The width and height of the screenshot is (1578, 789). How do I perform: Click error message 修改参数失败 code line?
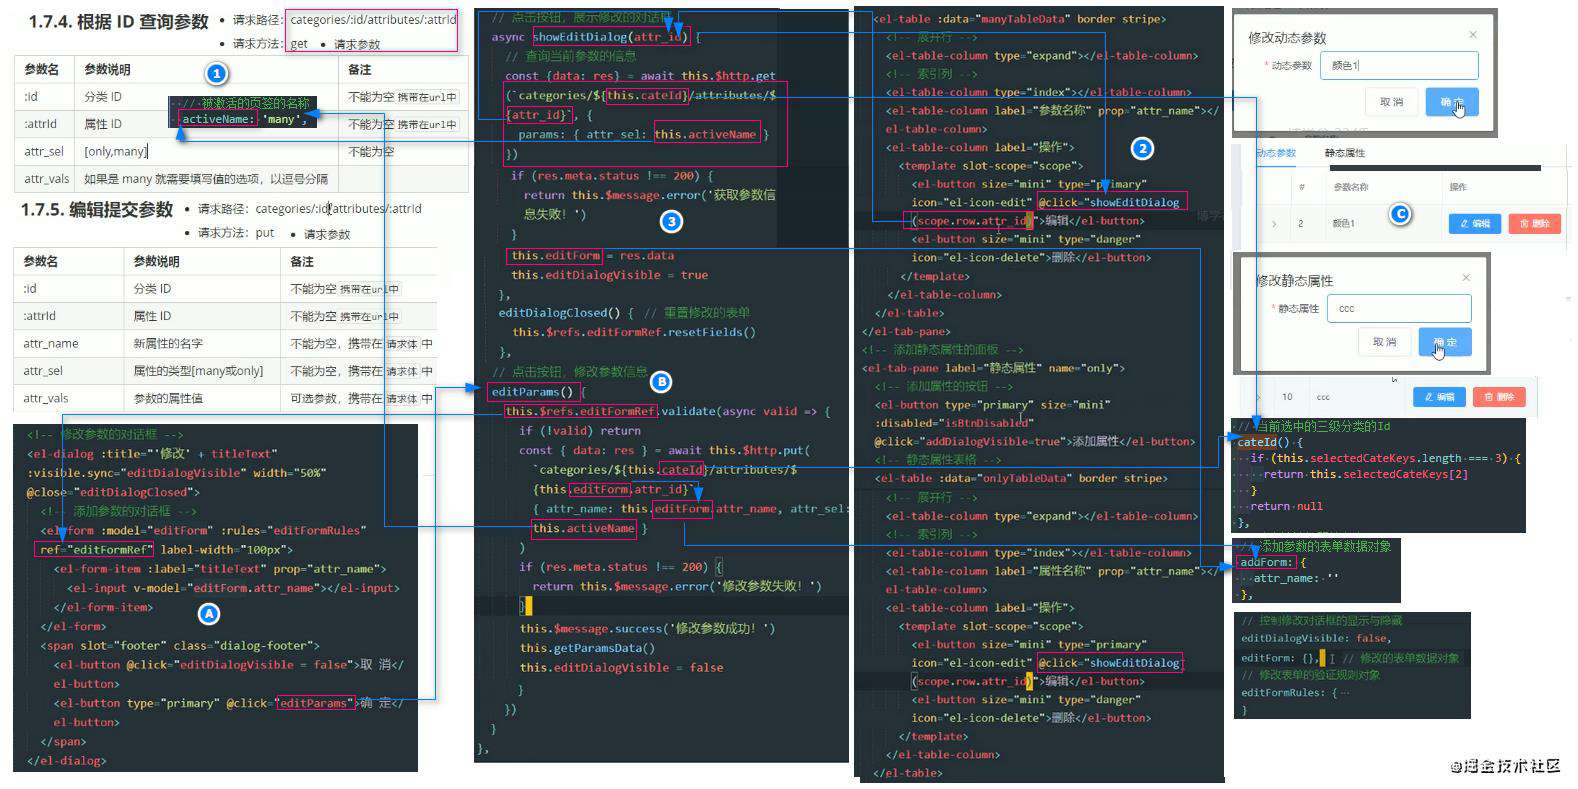tap(676, 587)
